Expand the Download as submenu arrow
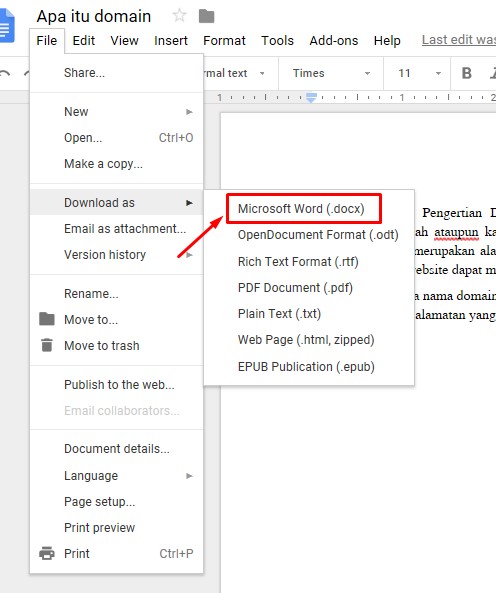496x593 pixels. 189,203
